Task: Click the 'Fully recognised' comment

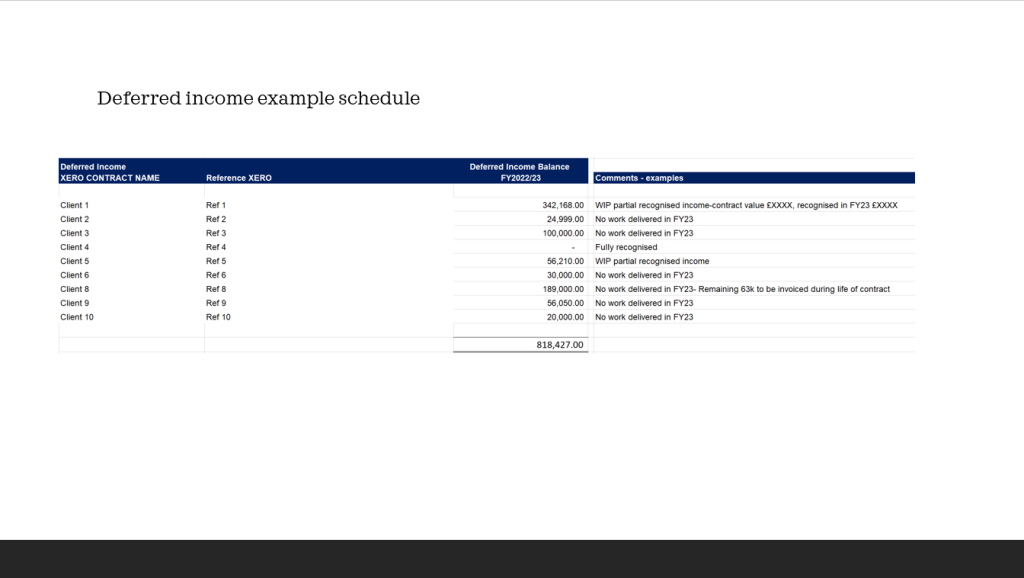Action: [x=626, y=247]
